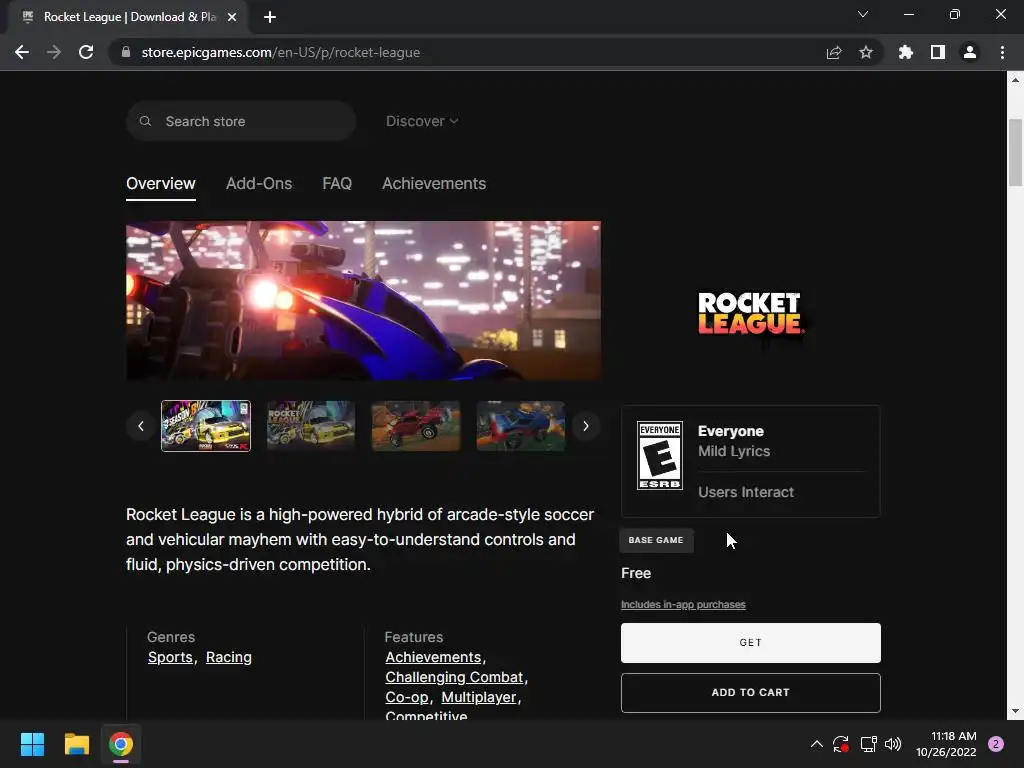Toggle the browser side panel icon
Screen dimensions: 1024x768
938,52
